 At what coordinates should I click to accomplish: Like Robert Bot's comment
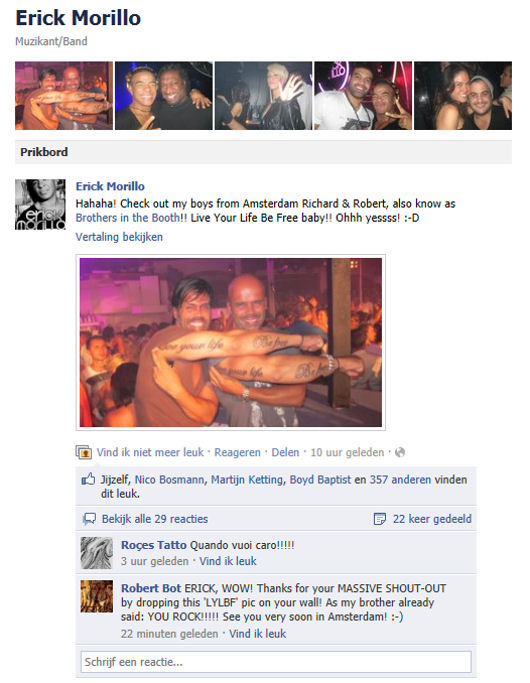(x=257, y=634)
